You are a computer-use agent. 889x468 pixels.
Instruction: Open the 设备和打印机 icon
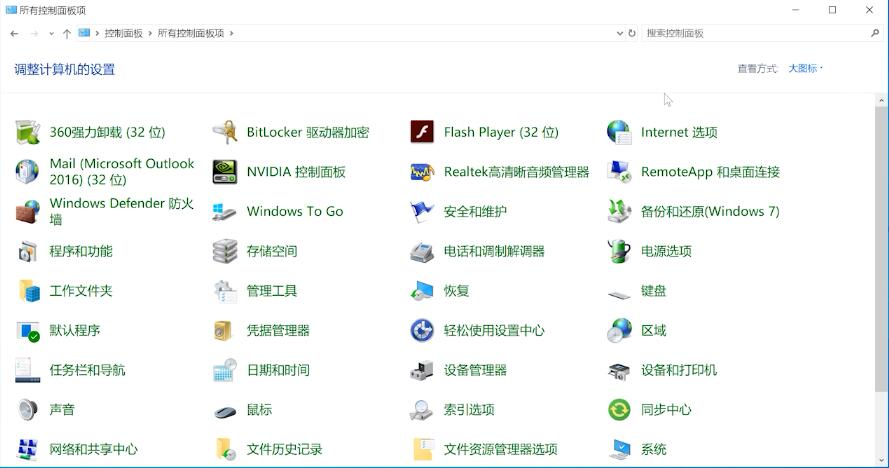[619, 372]
